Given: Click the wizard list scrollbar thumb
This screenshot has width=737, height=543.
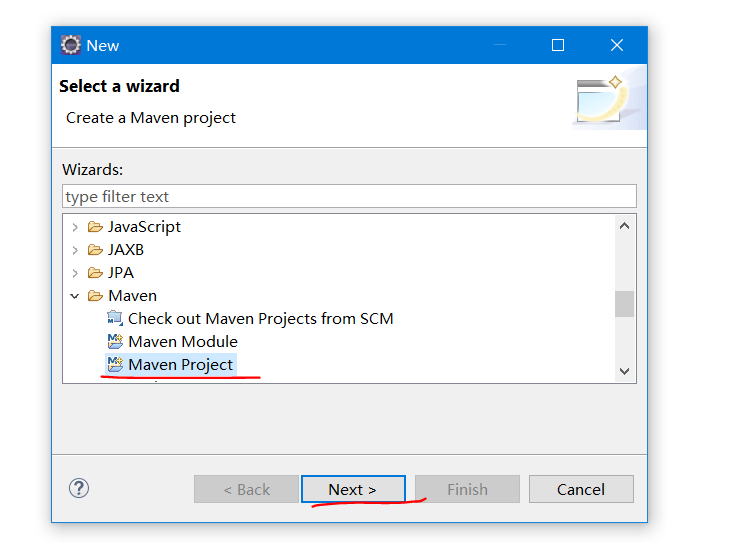Looking at the screenshot, I should pos(624,304).
